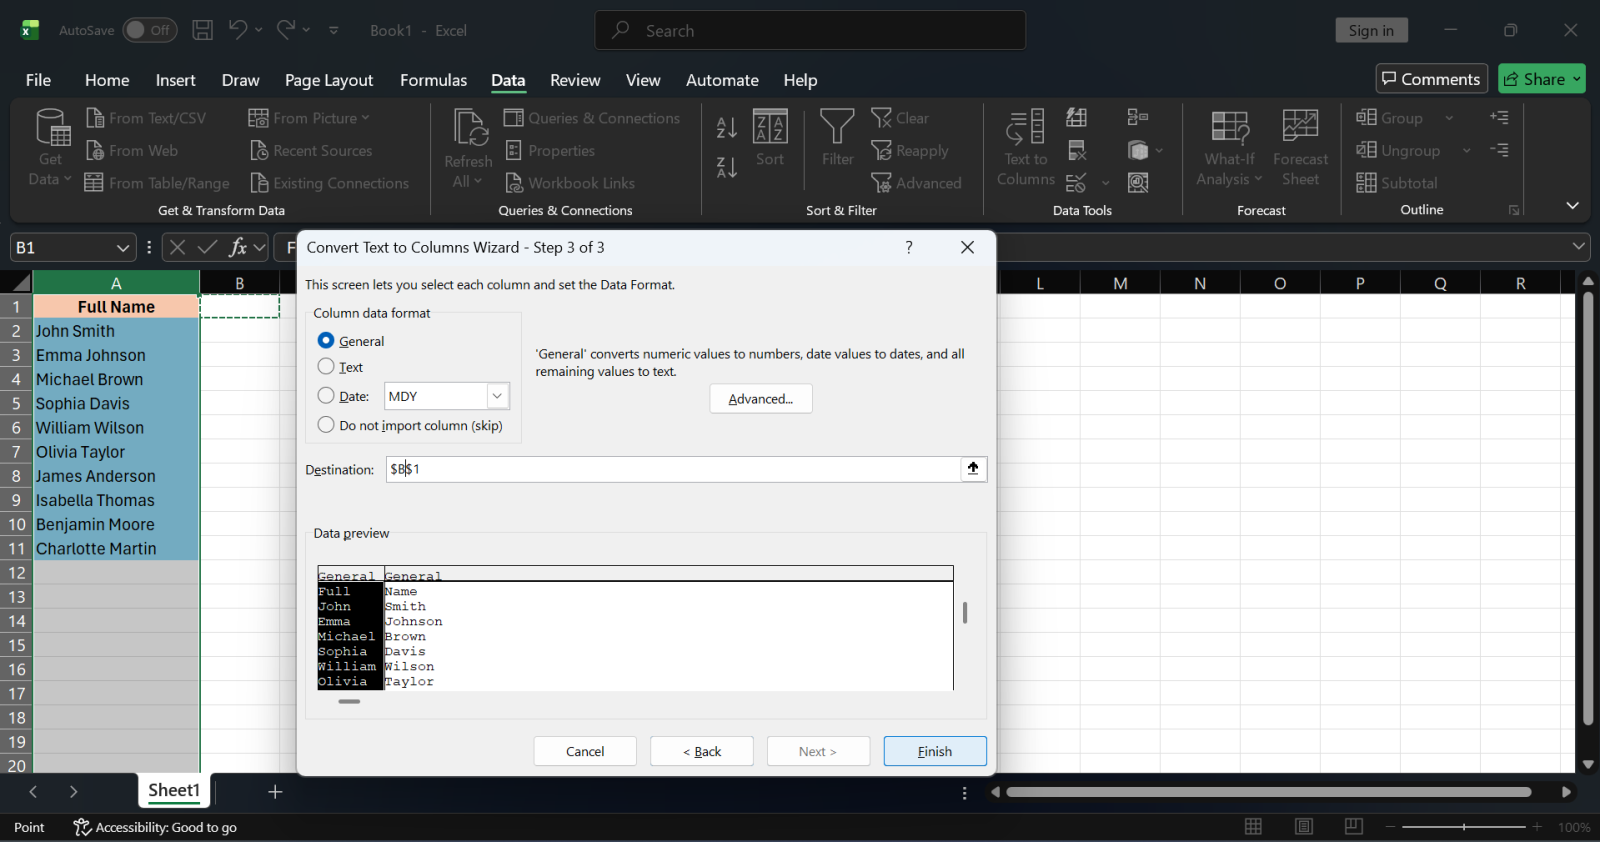Open the Ungroup dropdown arrow

tap(1467, 151)
